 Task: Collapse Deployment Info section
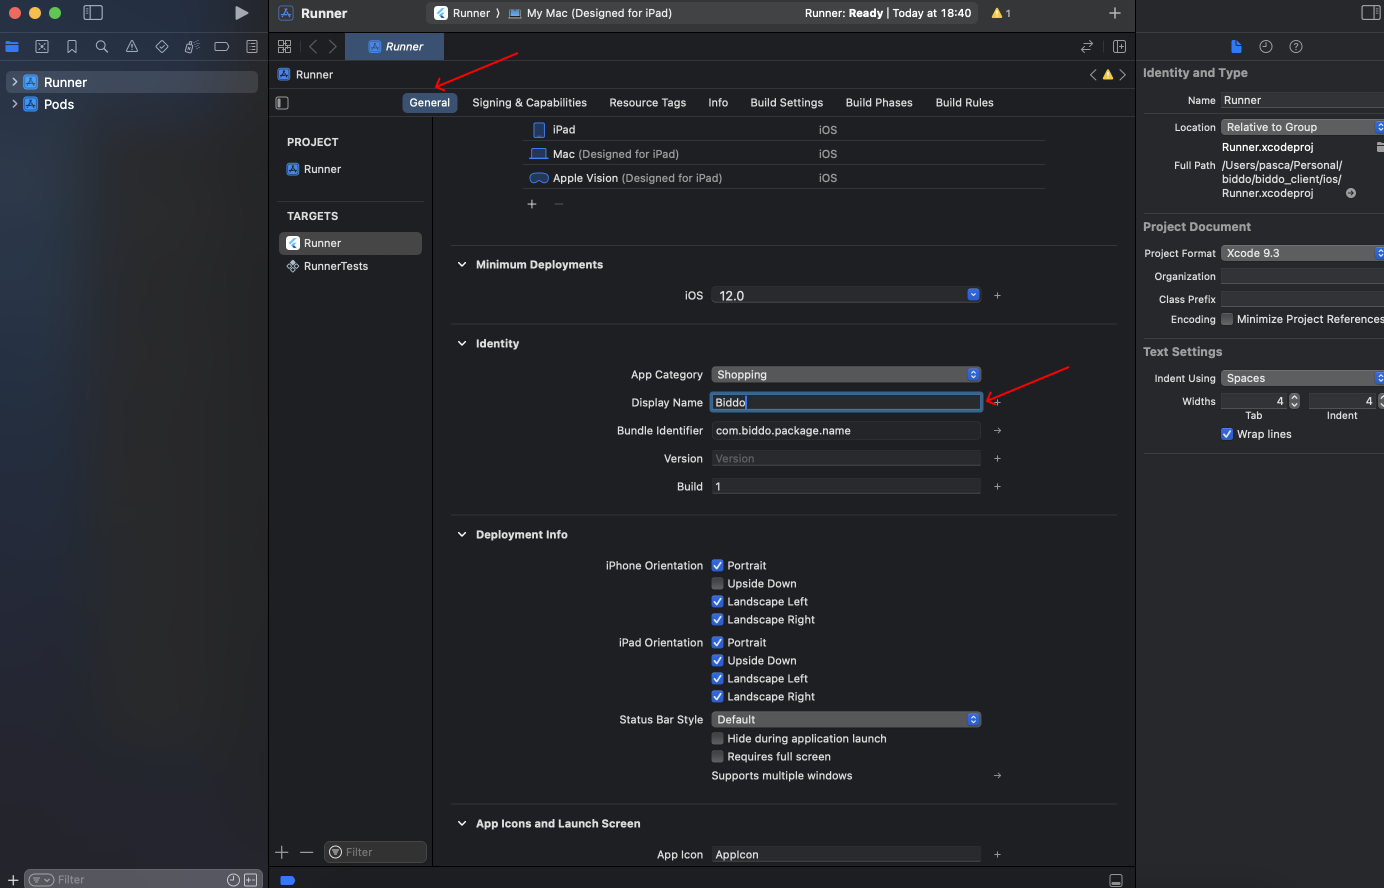pos(462,535)
